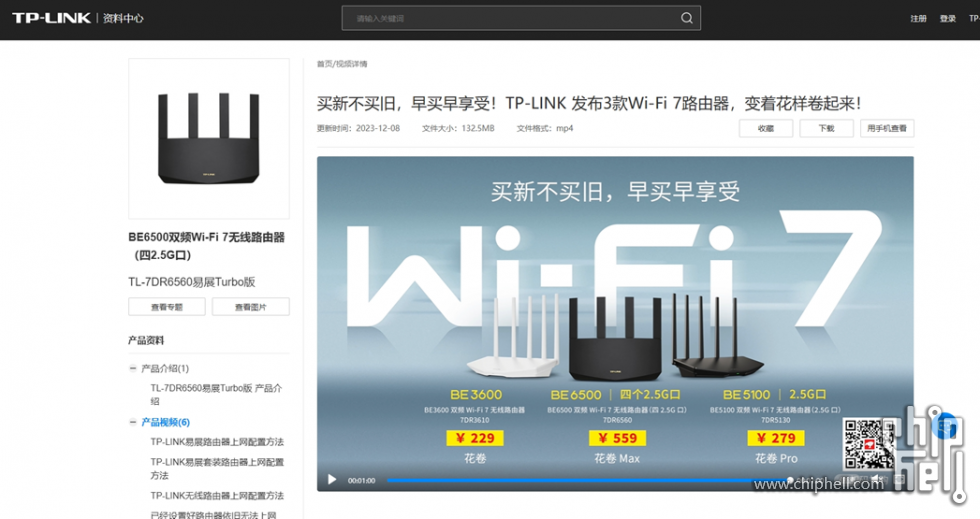980x519 pixels.
Task: Click the TL-7DR6560易展Turbo版 model text
Action: click(x=192, y=282)
